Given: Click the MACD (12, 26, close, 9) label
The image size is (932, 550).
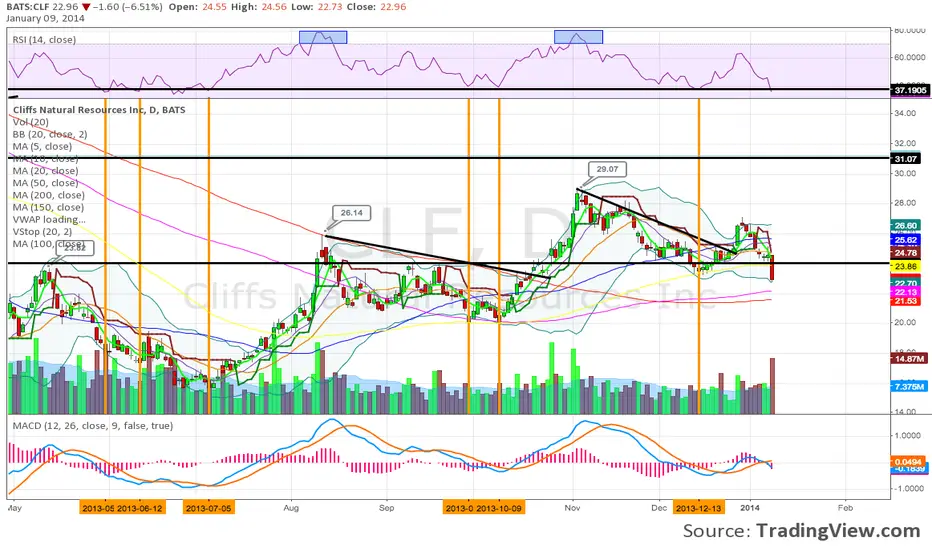Looking at the screenshot, I should tap(93, 426).
